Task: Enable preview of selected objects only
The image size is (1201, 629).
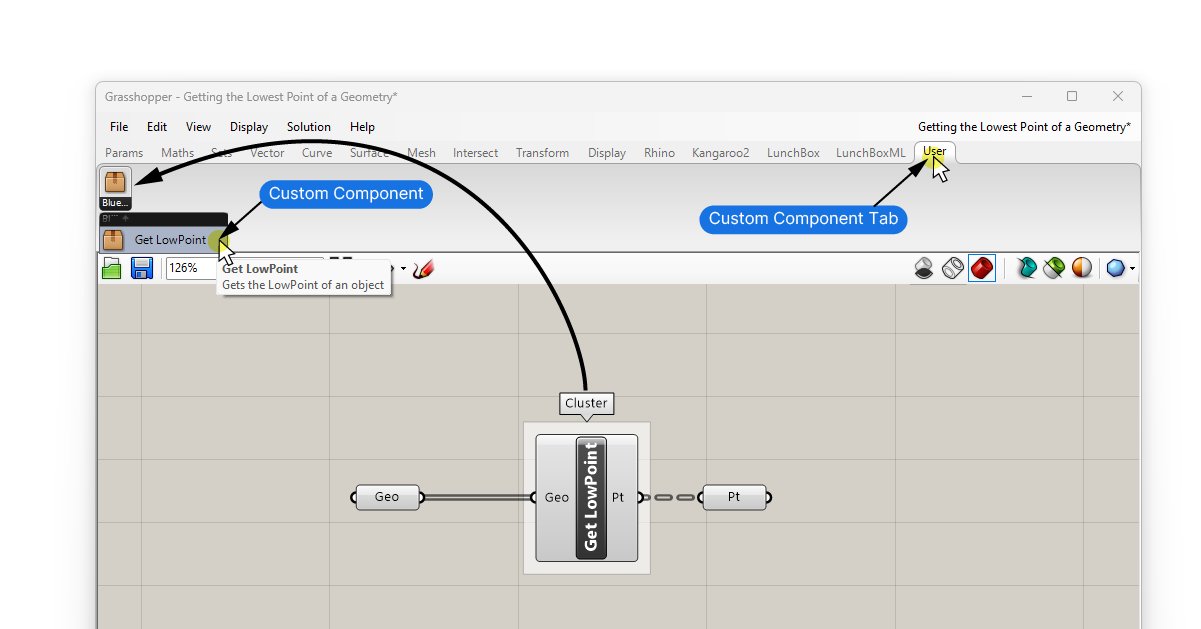Action: pos(1054,268)
